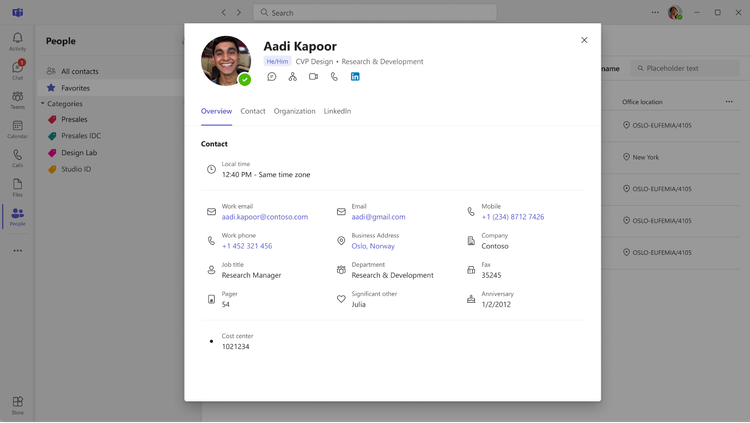Call work phone +1 452 321 456
This screenshot has height=423, width=750.
coord(247,246)
